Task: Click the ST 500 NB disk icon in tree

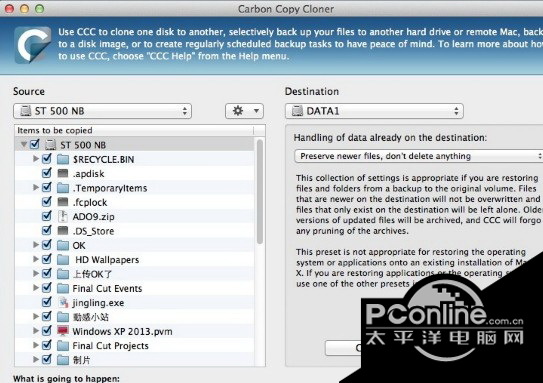Action: tap(51, 145)
